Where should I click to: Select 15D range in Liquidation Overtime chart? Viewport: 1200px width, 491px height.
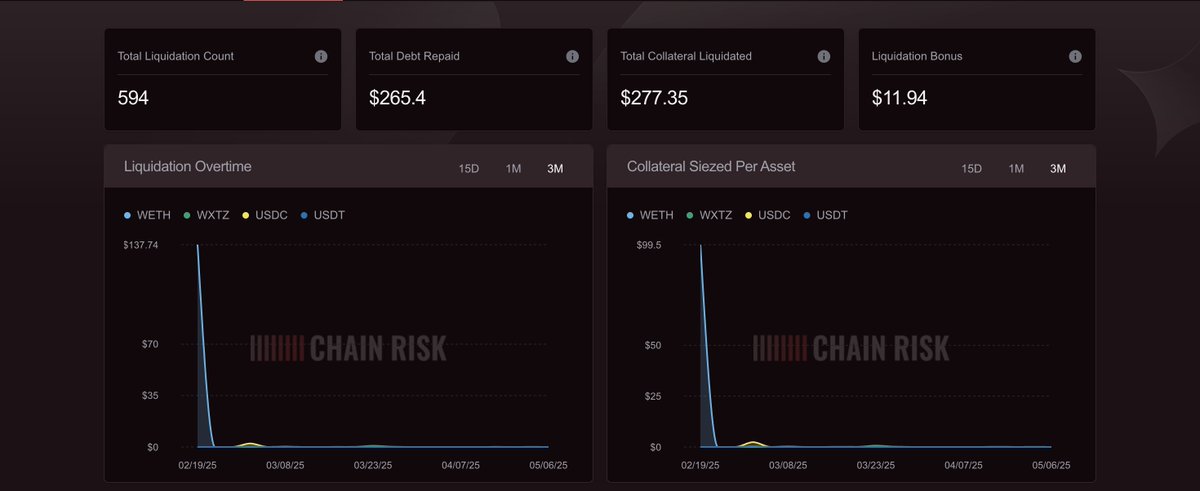(x=468, y=168)
